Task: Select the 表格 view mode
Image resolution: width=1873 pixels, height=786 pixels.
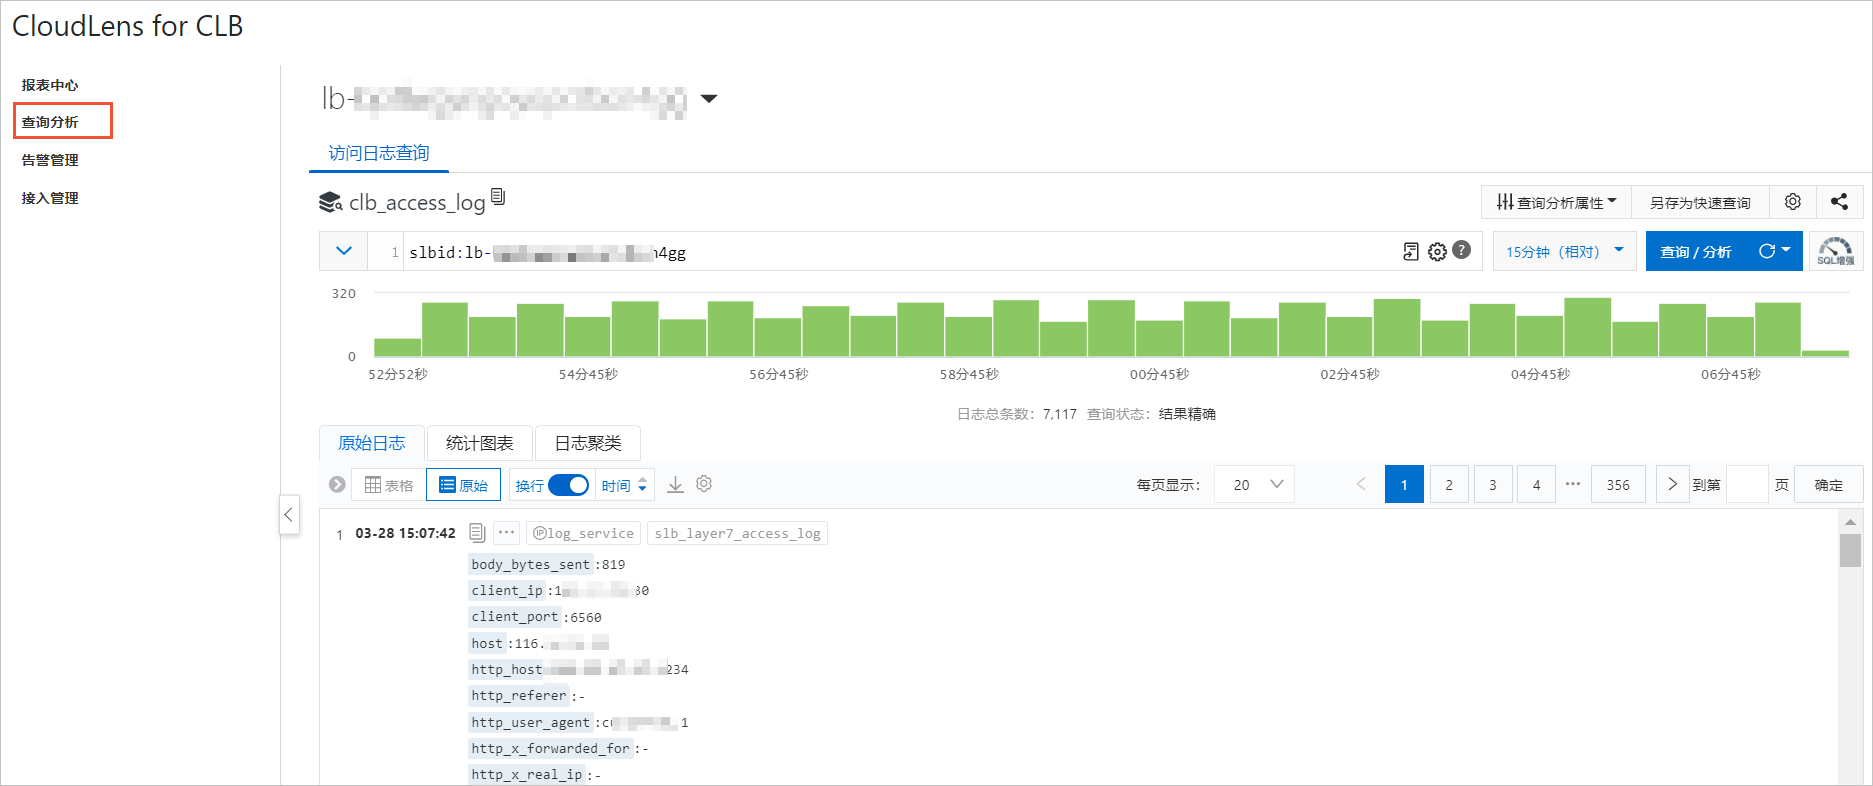Action: (x=388, y=485)
